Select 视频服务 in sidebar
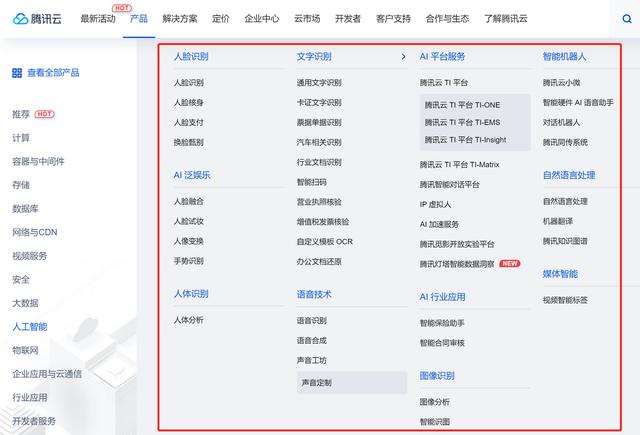The height and width of the screenshot is (435, 640). pyautogui.click(x=30, y=256)
